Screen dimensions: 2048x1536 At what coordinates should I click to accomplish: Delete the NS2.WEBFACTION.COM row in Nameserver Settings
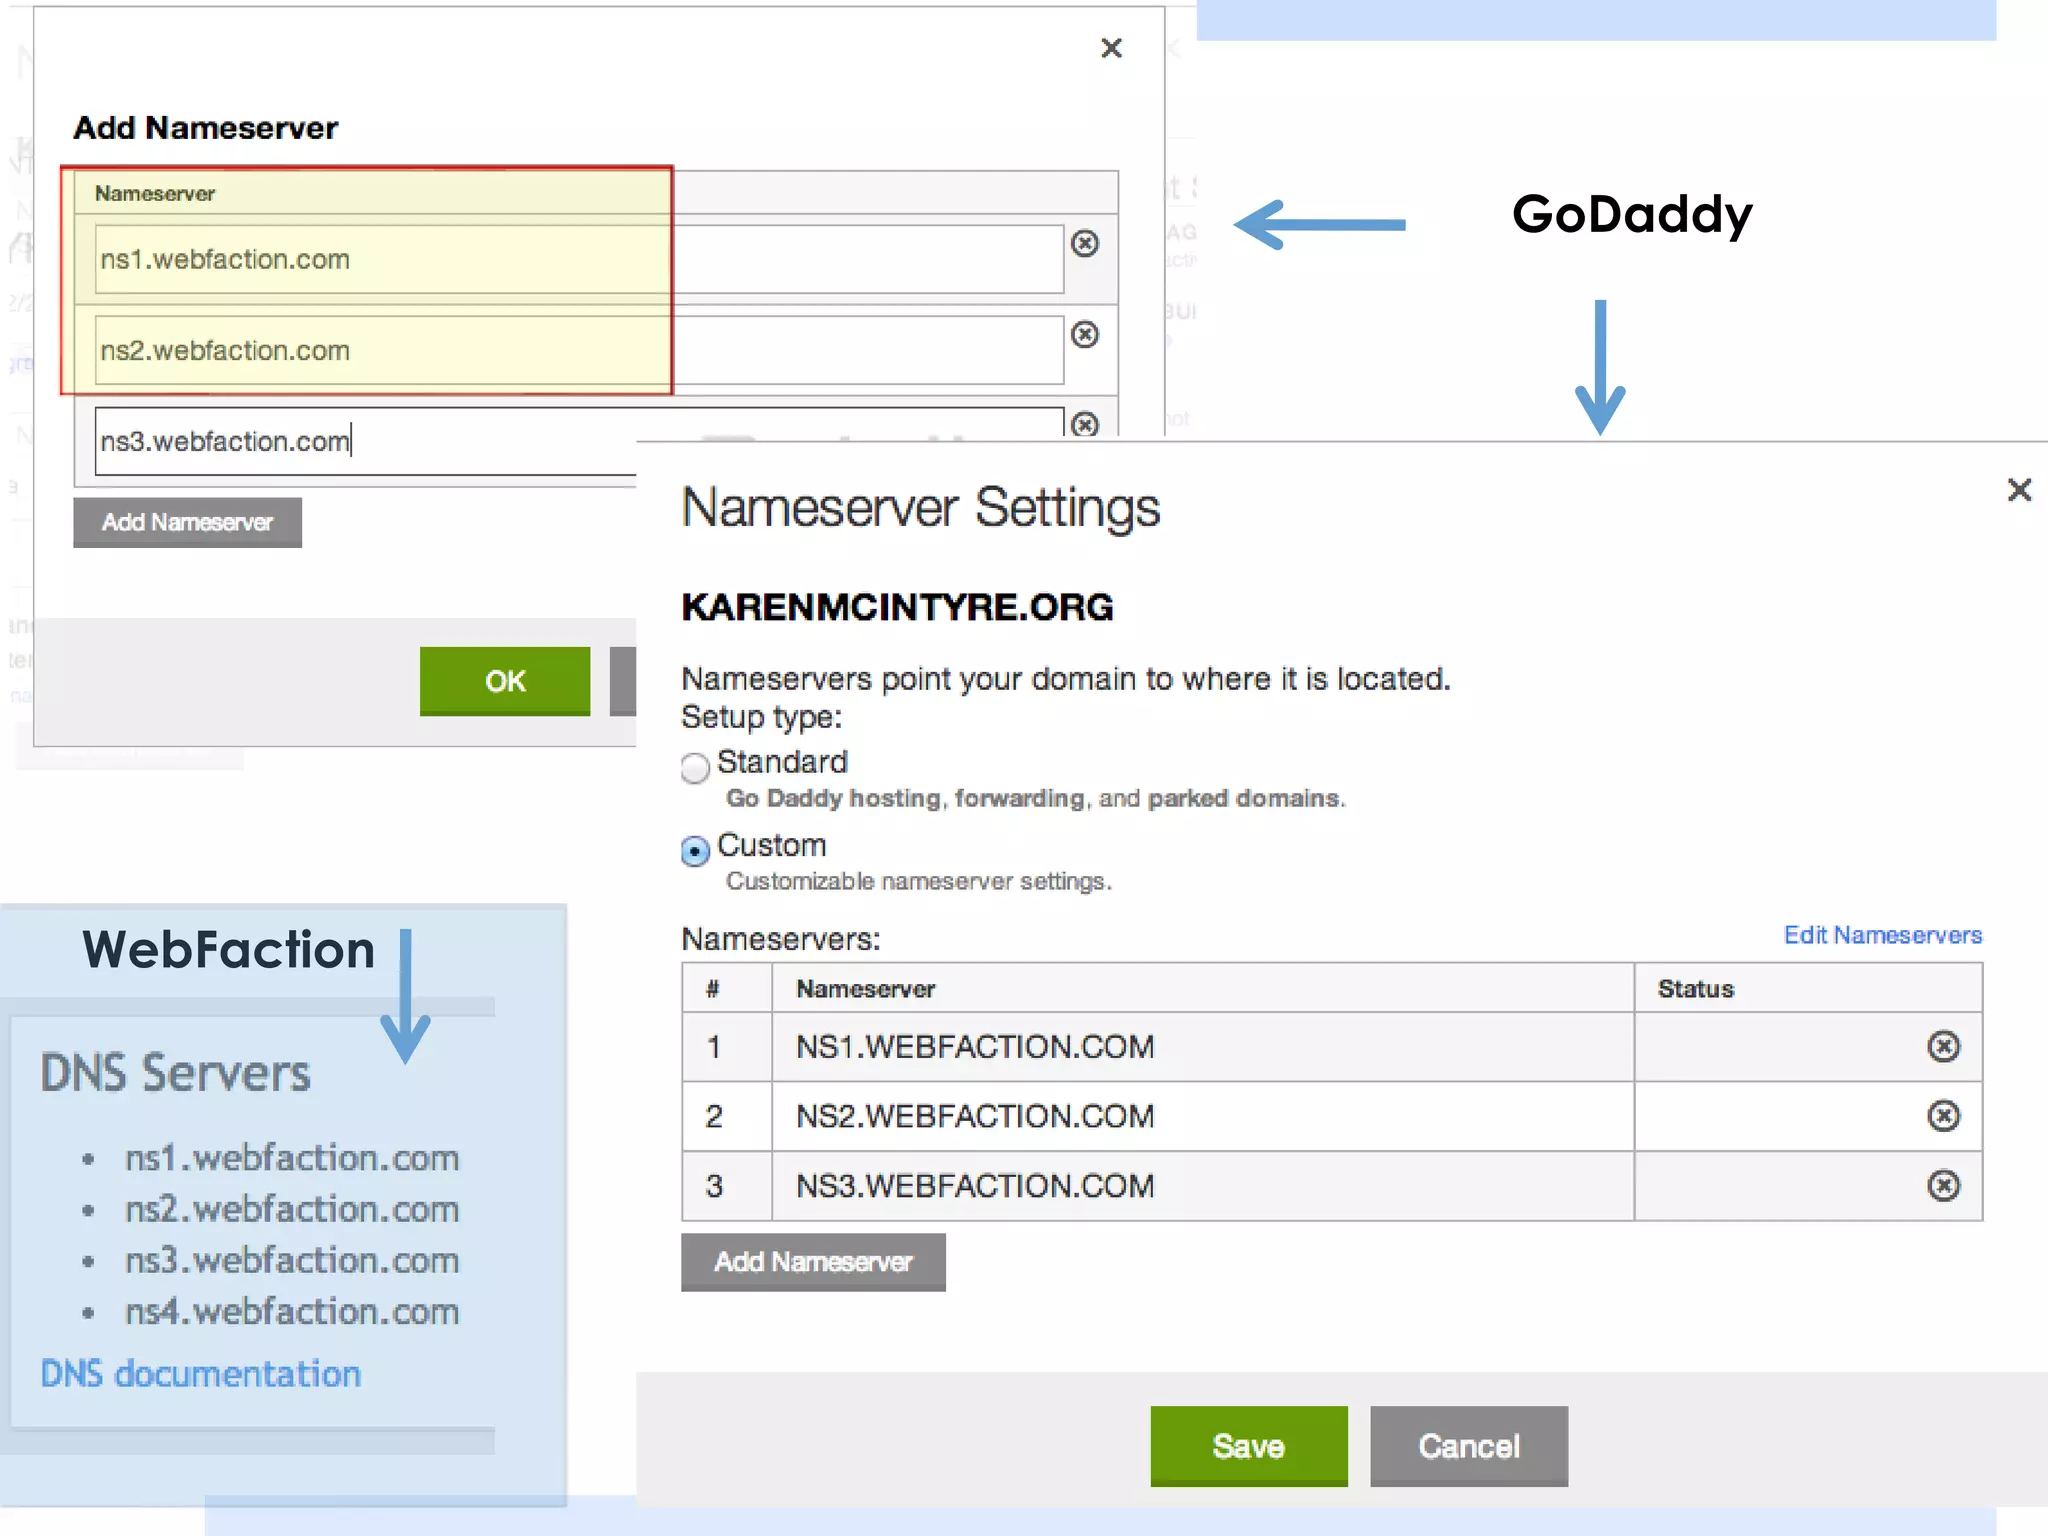(x=1943, y=1116)
